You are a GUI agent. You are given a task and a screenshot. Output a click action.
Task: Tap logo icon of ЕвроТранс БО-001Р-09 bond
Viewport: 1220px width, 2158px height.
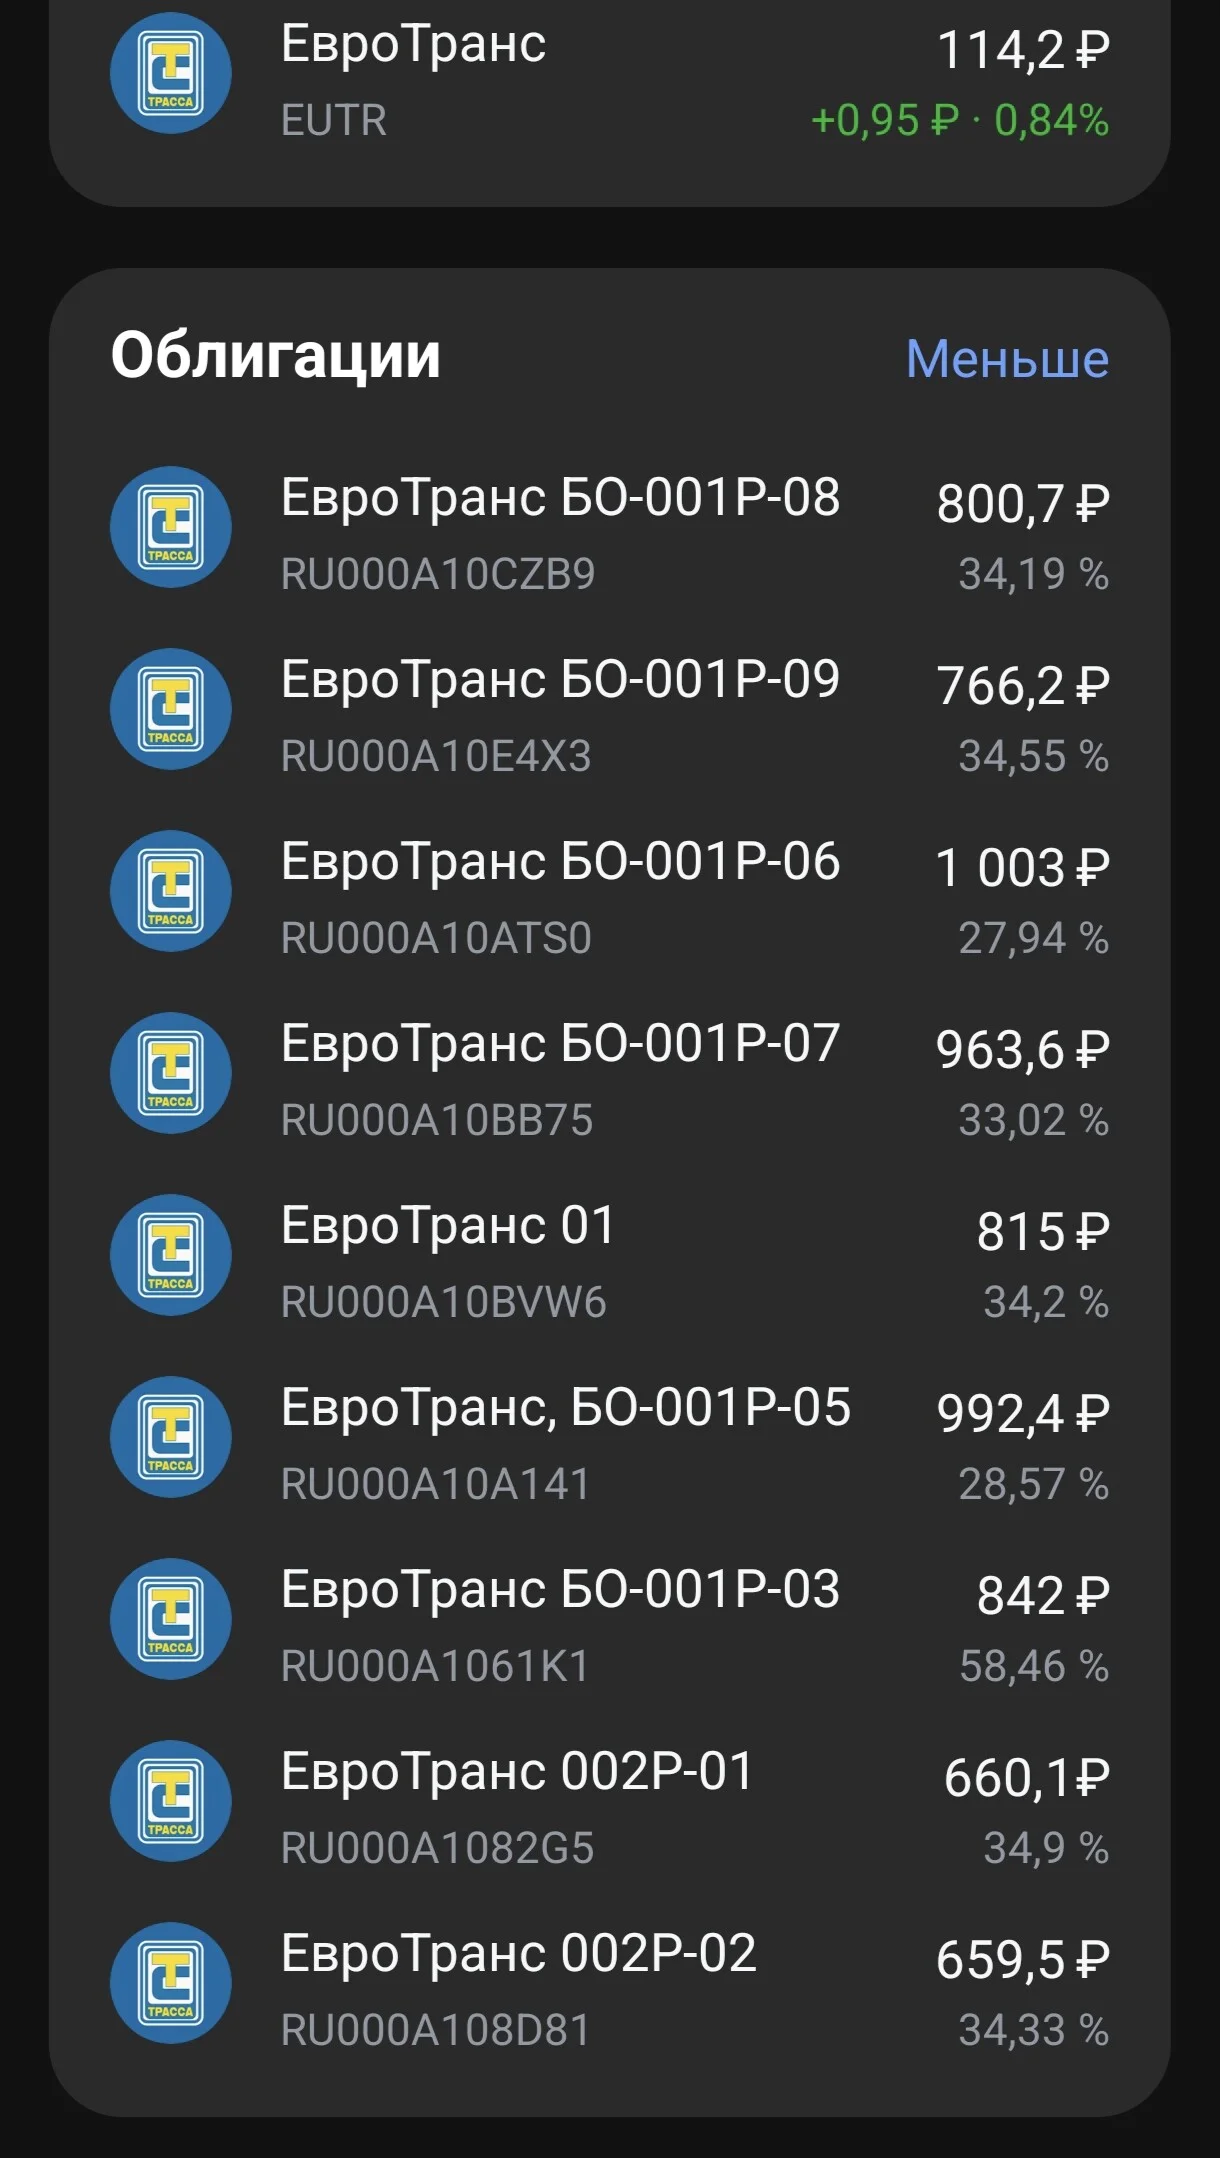point(171,709)
